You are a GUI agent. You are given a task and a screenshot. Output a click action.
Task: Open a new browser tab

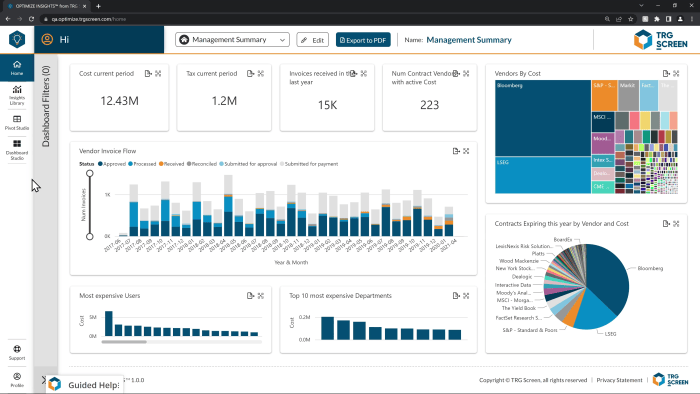[98, 6]
